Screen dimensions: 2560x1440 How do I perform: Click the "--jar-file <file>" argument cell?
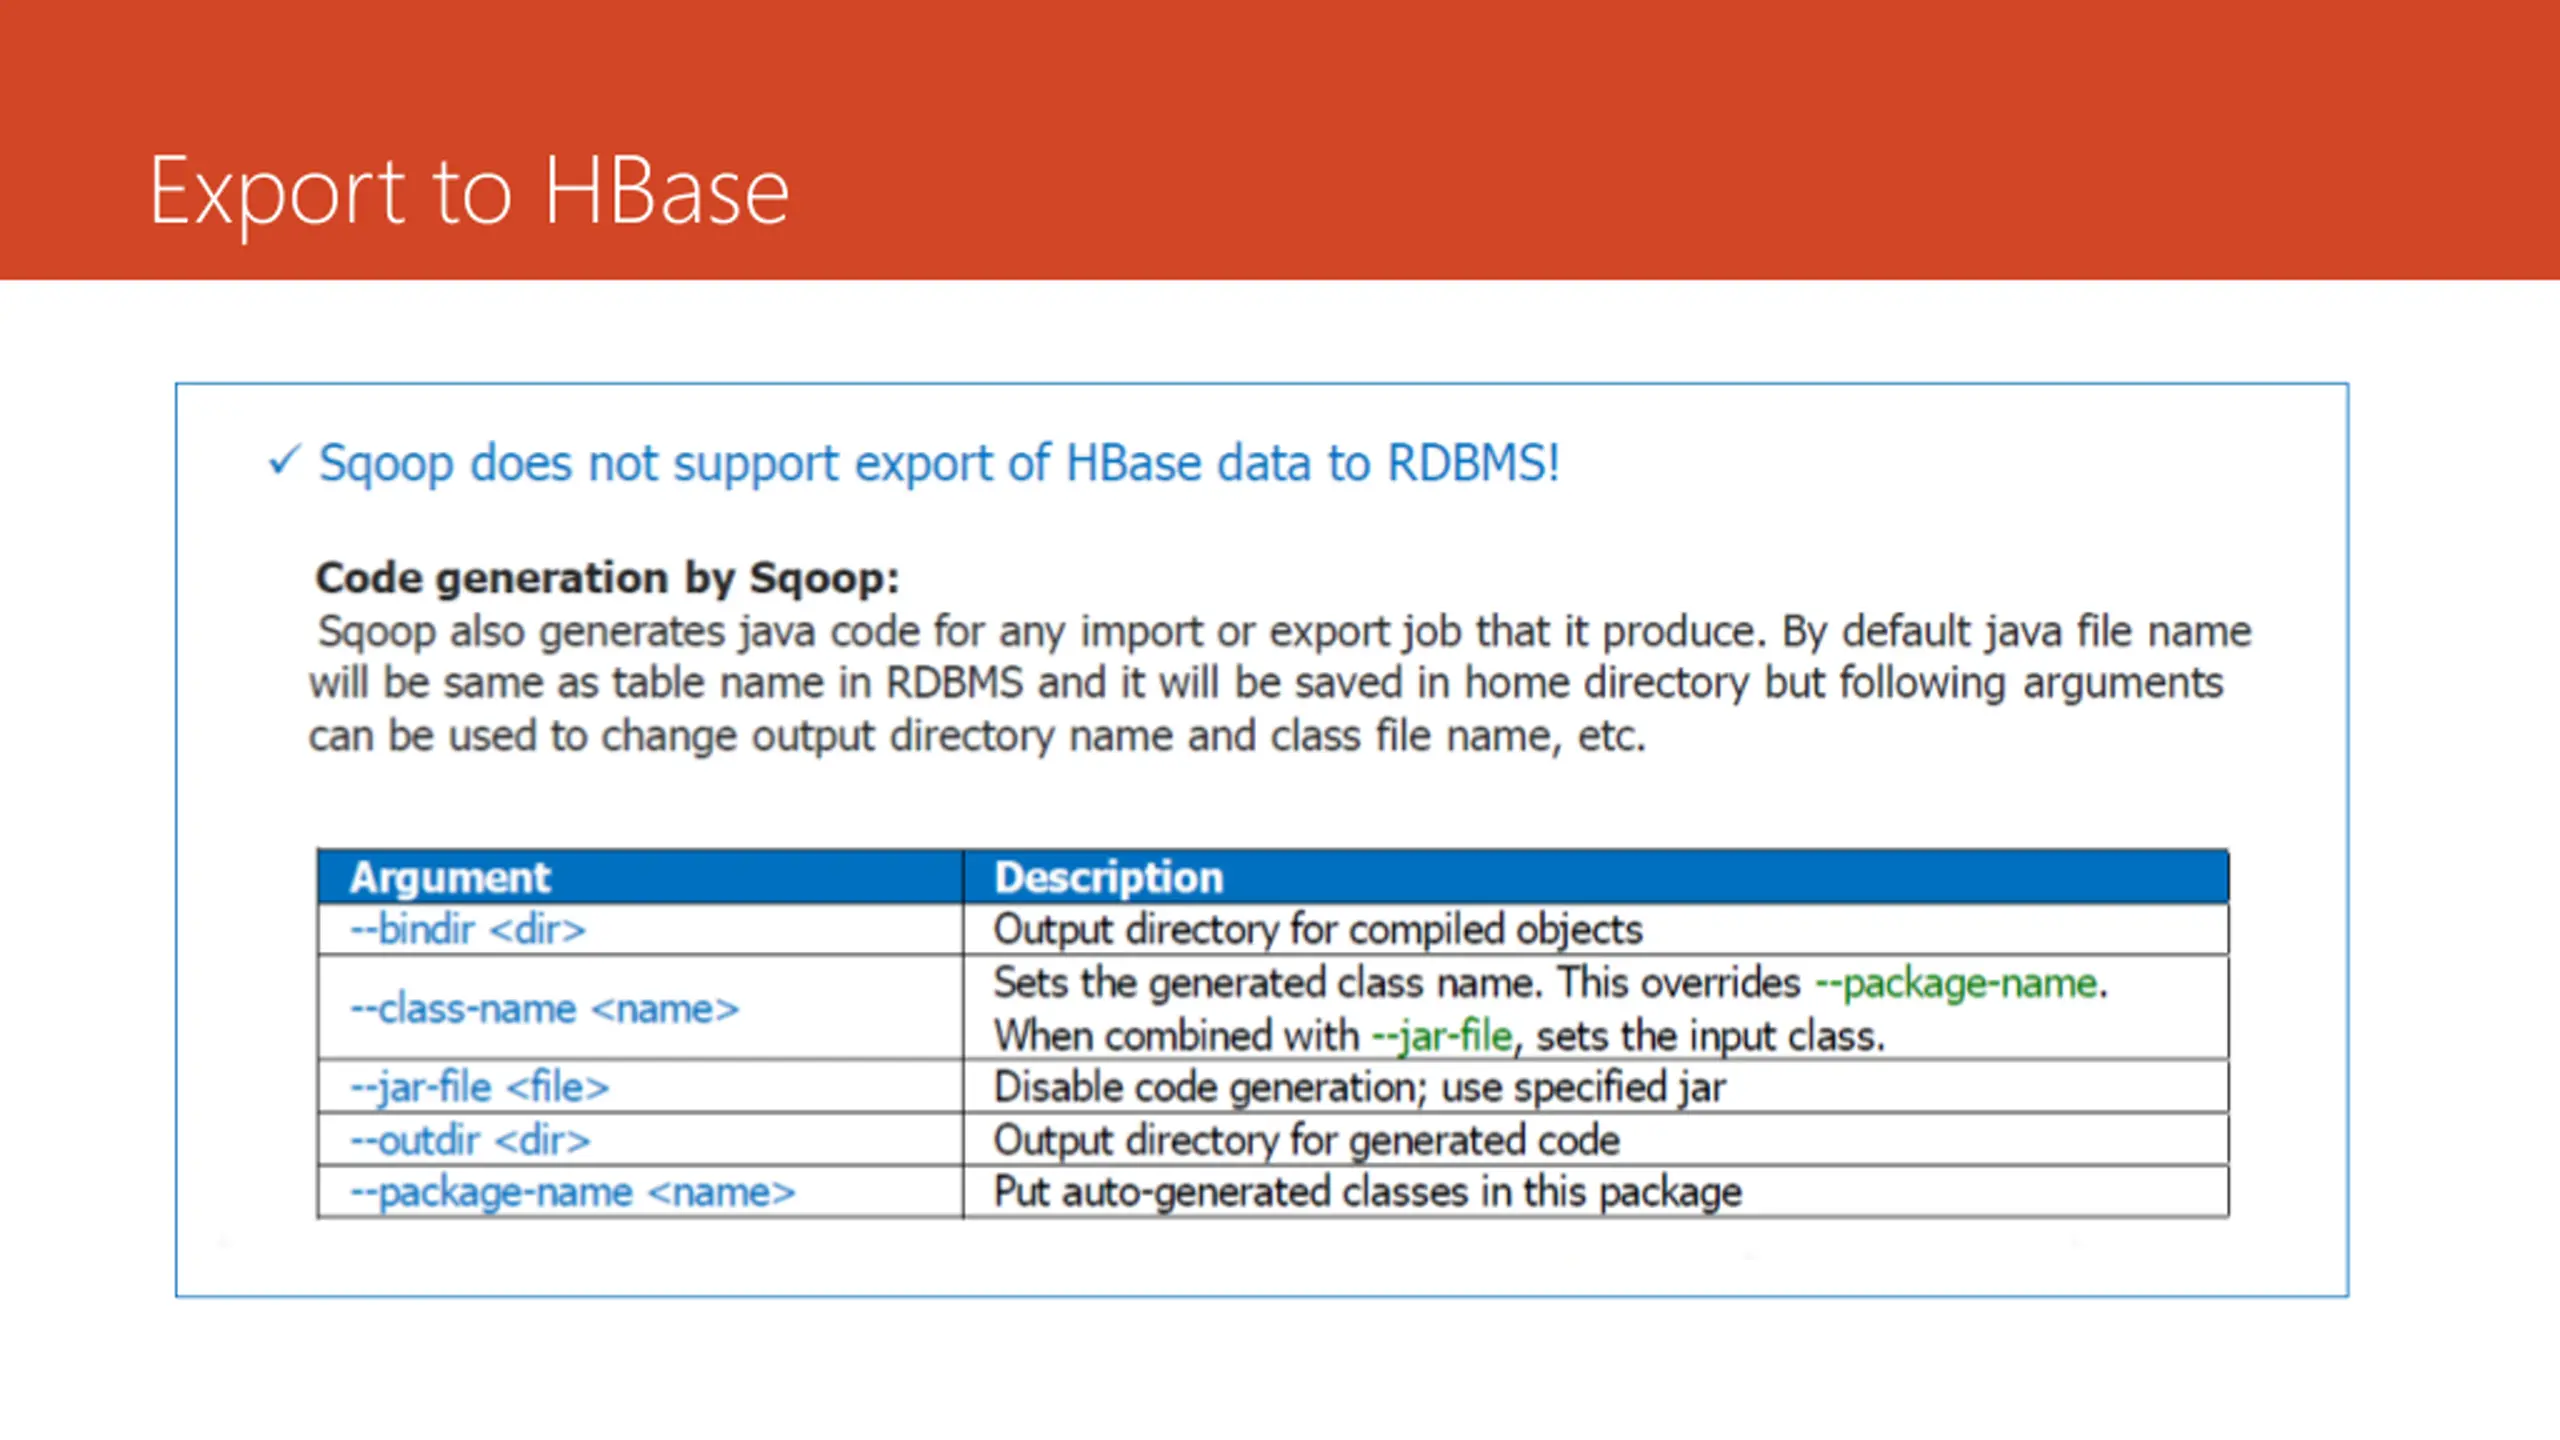click(641, 1087)
